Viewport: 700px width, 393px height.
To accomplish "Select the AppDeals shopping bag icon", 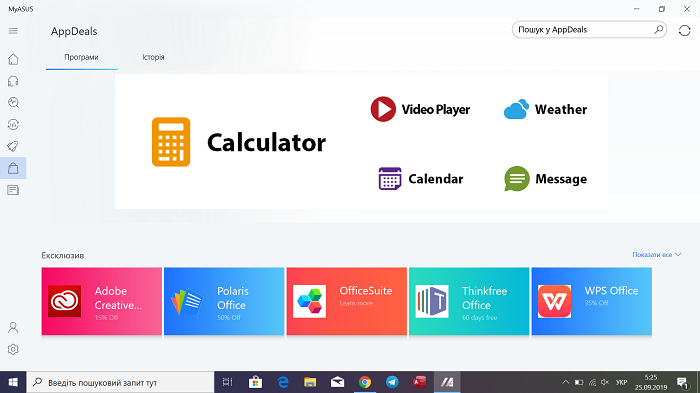I will pyautogui.click(x=13, y=168).
